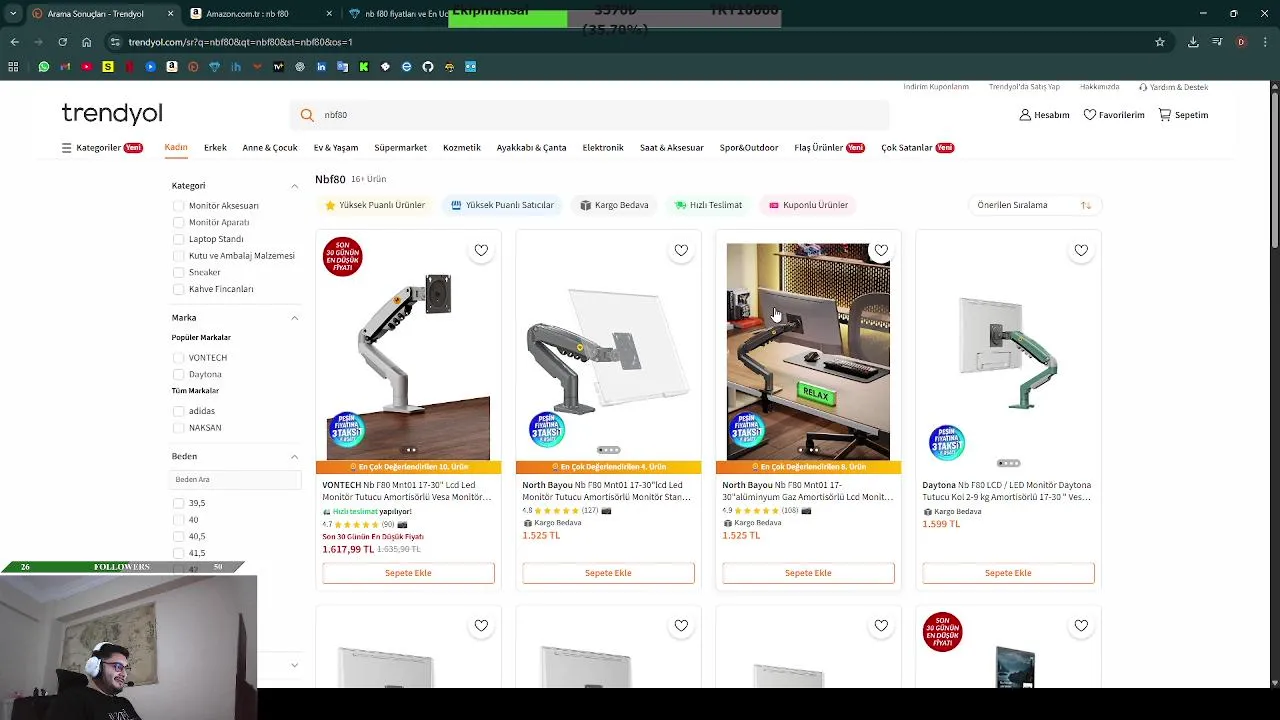Open the LinkedIn bookmark icon
The height and width of the screenshot is (720, 1280).
click(x=321, y=67)
